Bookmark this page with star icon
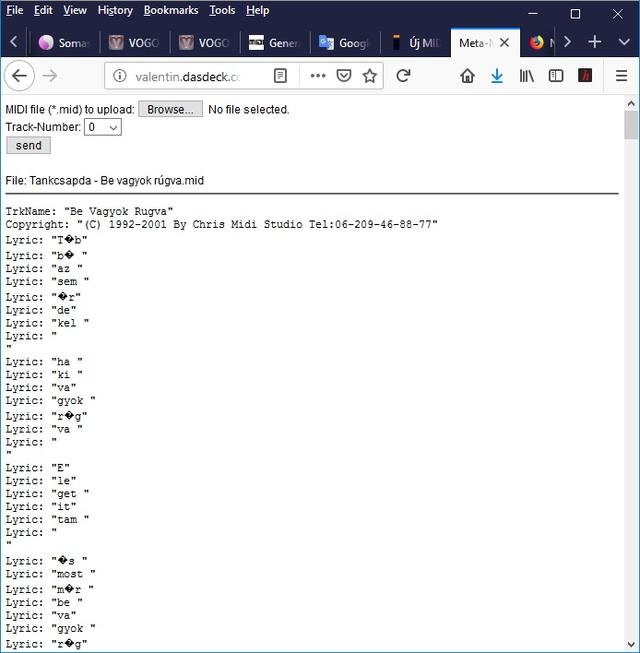Image resolution: width=640 pixels, height=653 pixels. pos(370,76)
